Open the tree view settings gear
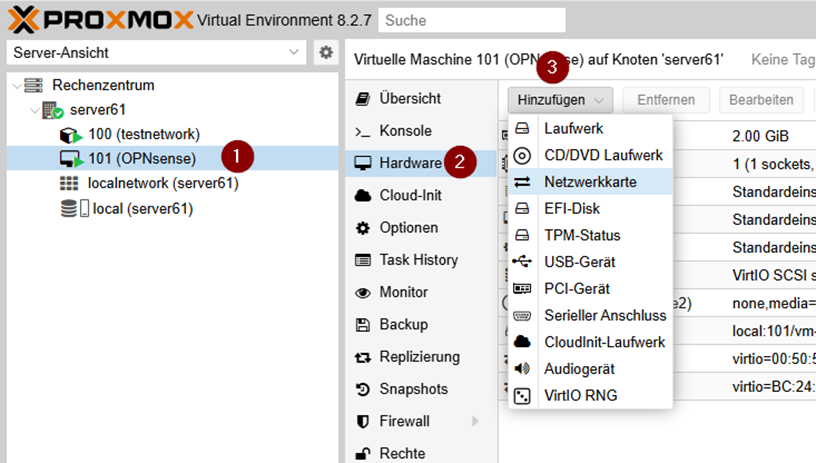The width and height of the screenshot is (816, 463). click(326, 53)
